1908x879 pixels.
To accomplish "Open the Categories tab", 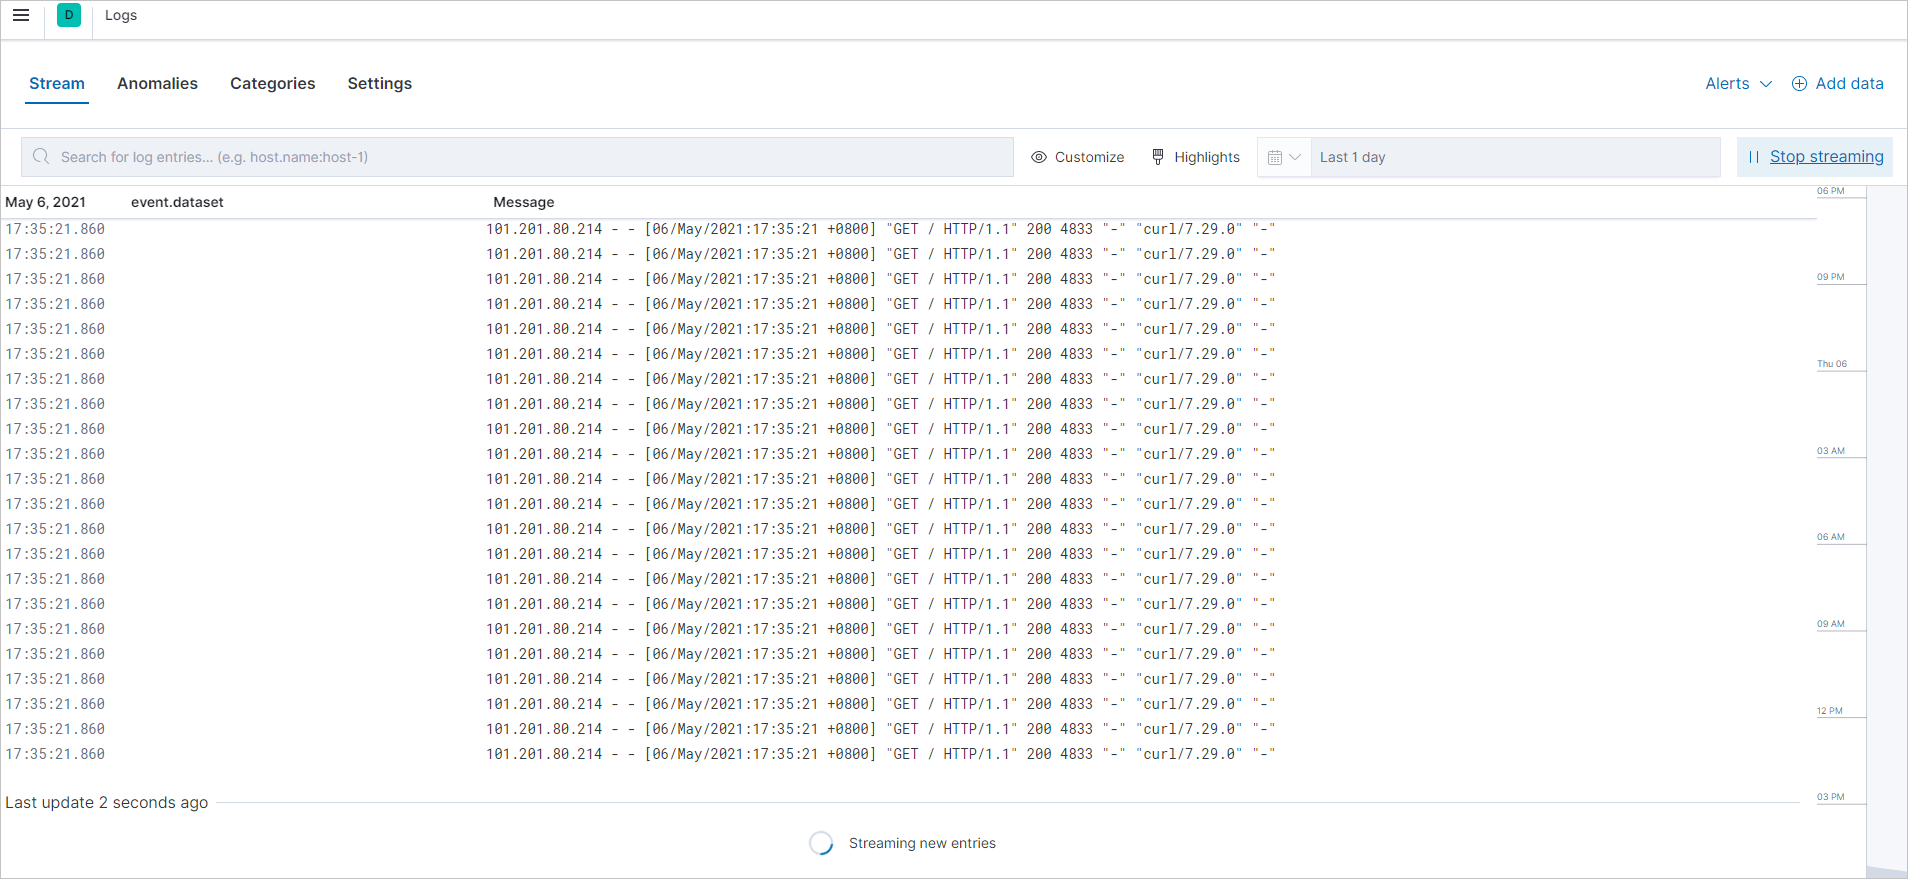I will click(272, 84).
